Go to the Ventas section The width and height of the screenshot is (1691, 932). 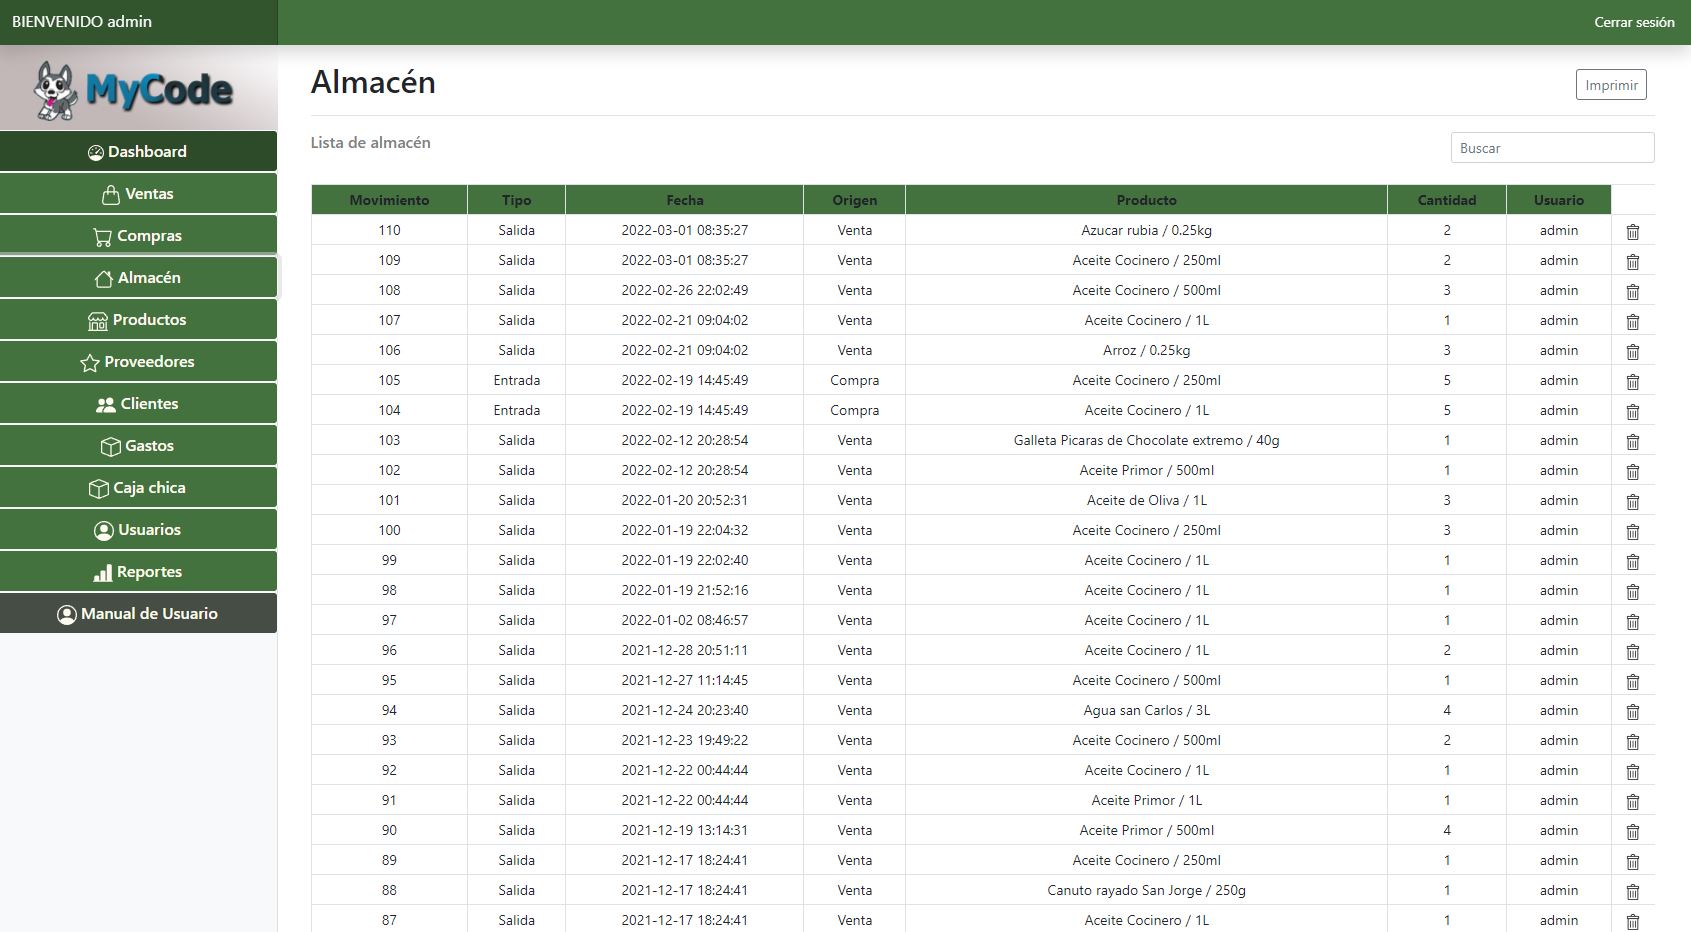pyautogui.click(x=138, y=194)
